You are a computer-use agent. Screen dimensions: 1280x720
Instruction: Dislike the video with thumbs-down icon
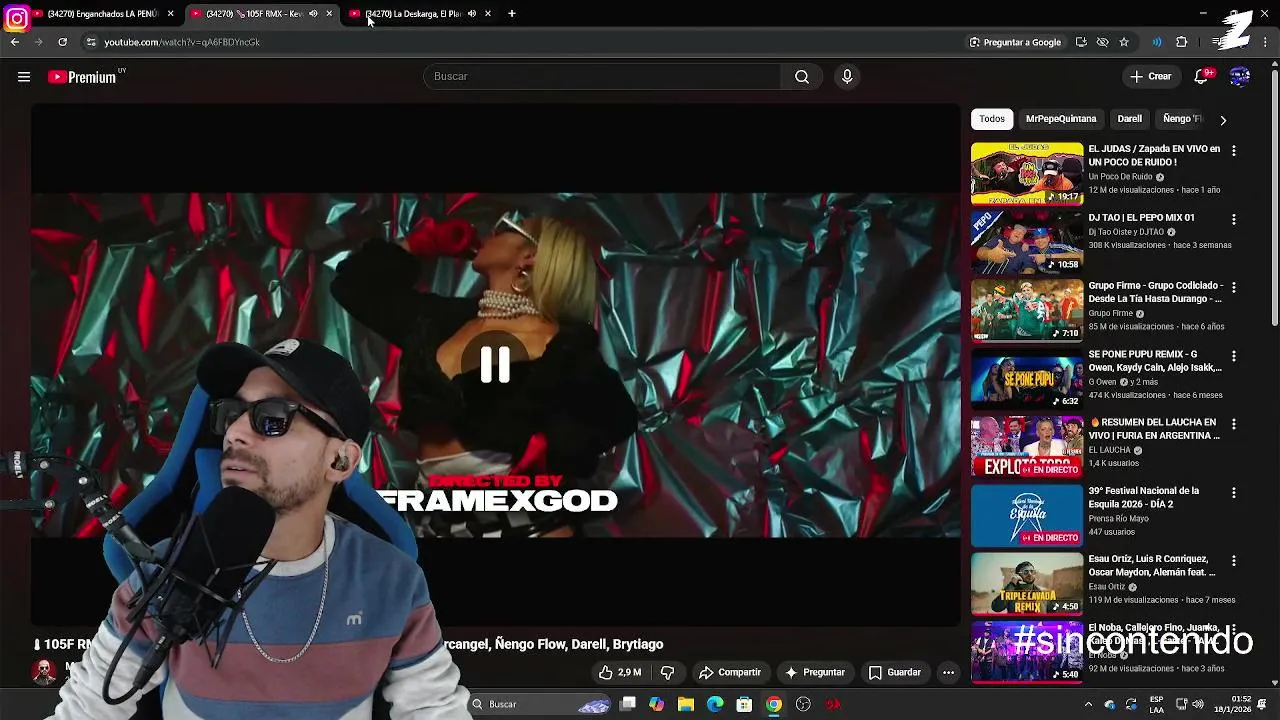click(668, 673)
